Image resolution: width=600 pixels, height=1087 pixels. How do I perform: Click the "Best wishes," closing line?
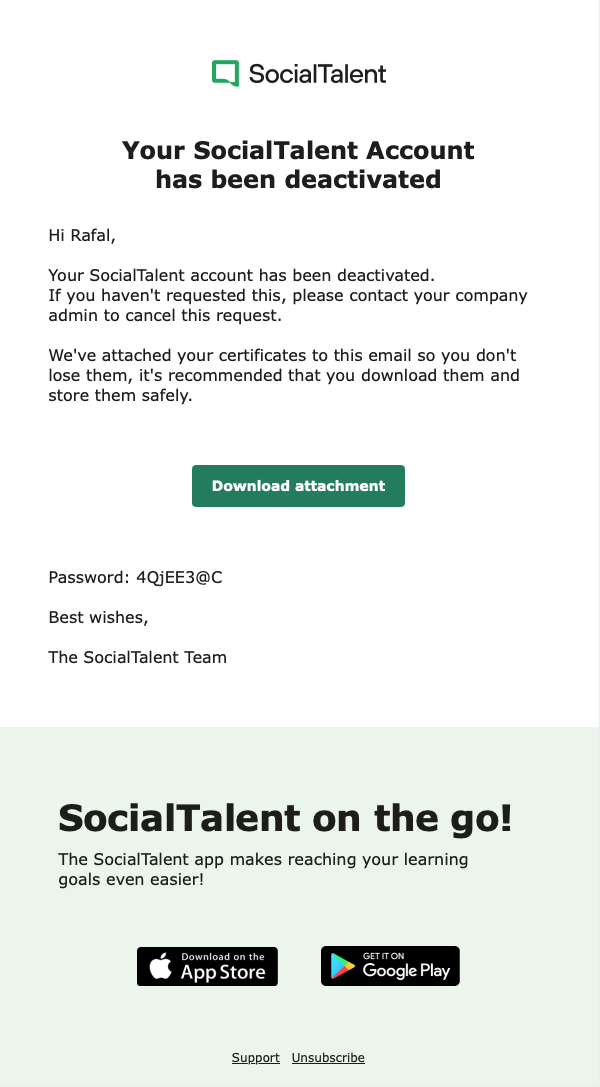(x=98, y=617)
